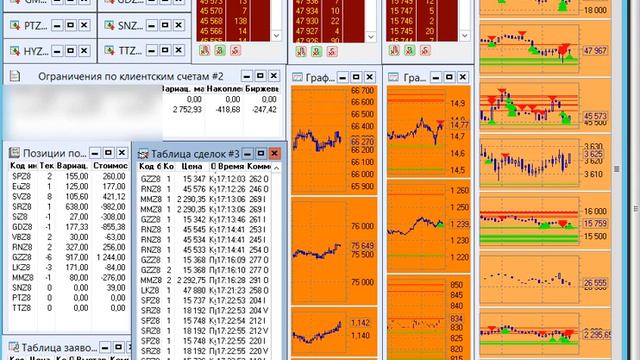Click the green order icon under the 45 570 order book
This screenshot has width=640, height=360.
tap(220, 51)
